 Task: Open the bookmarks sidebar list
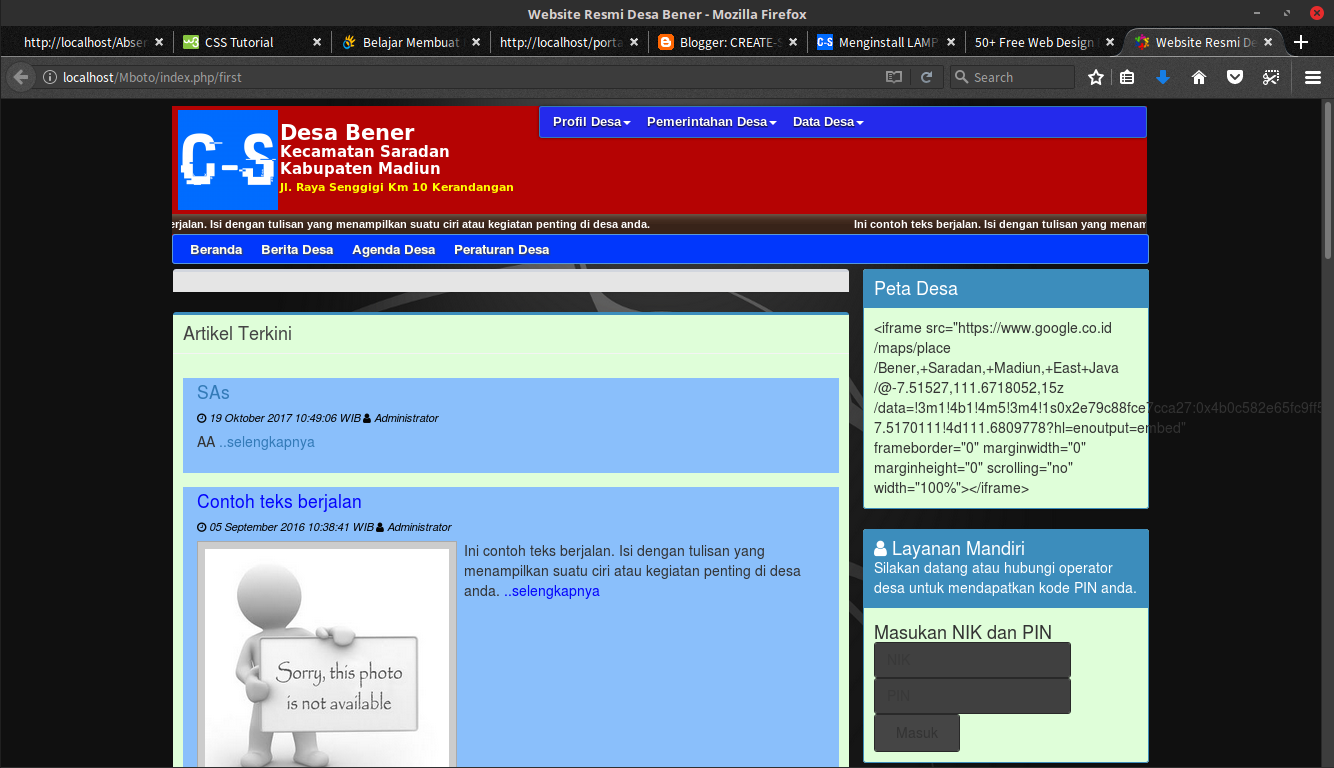[x=1127, y=76]
